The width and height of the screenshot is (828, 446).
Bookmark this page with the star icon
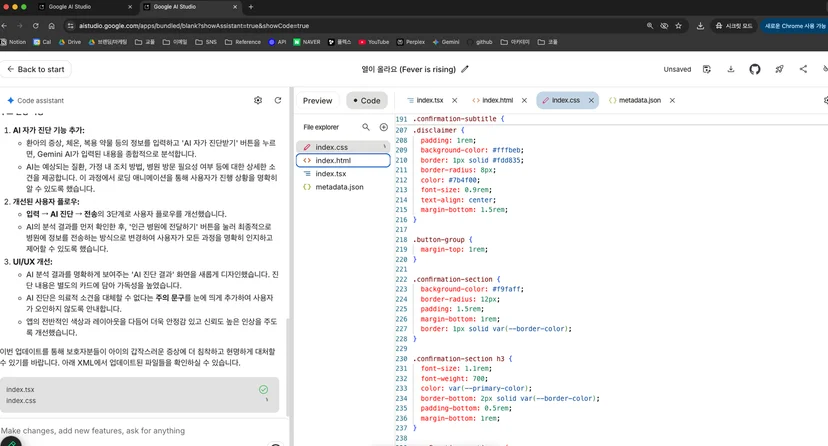[x=679, y=25]
